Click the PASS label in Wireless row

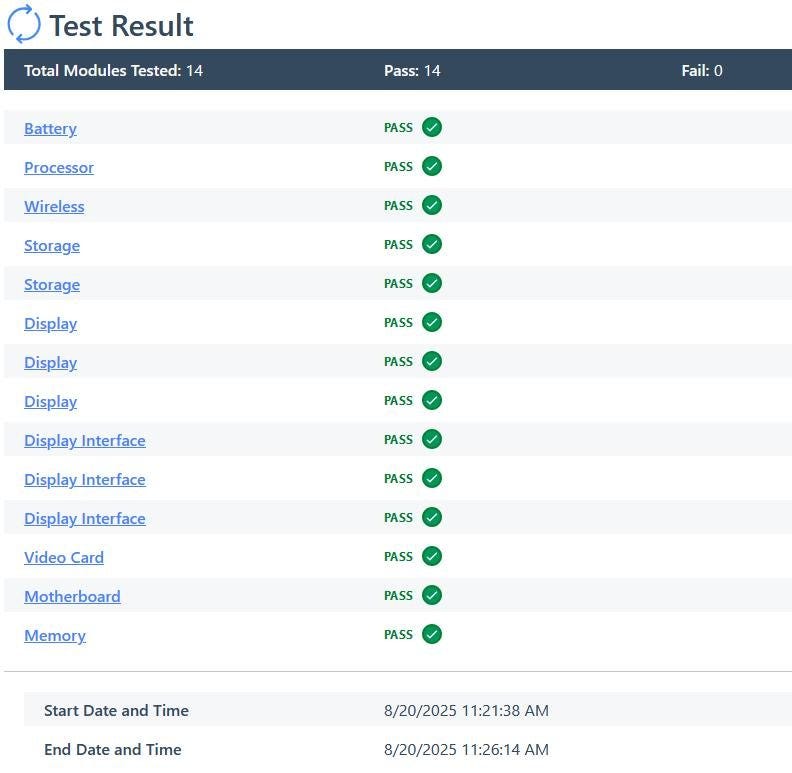399,206
